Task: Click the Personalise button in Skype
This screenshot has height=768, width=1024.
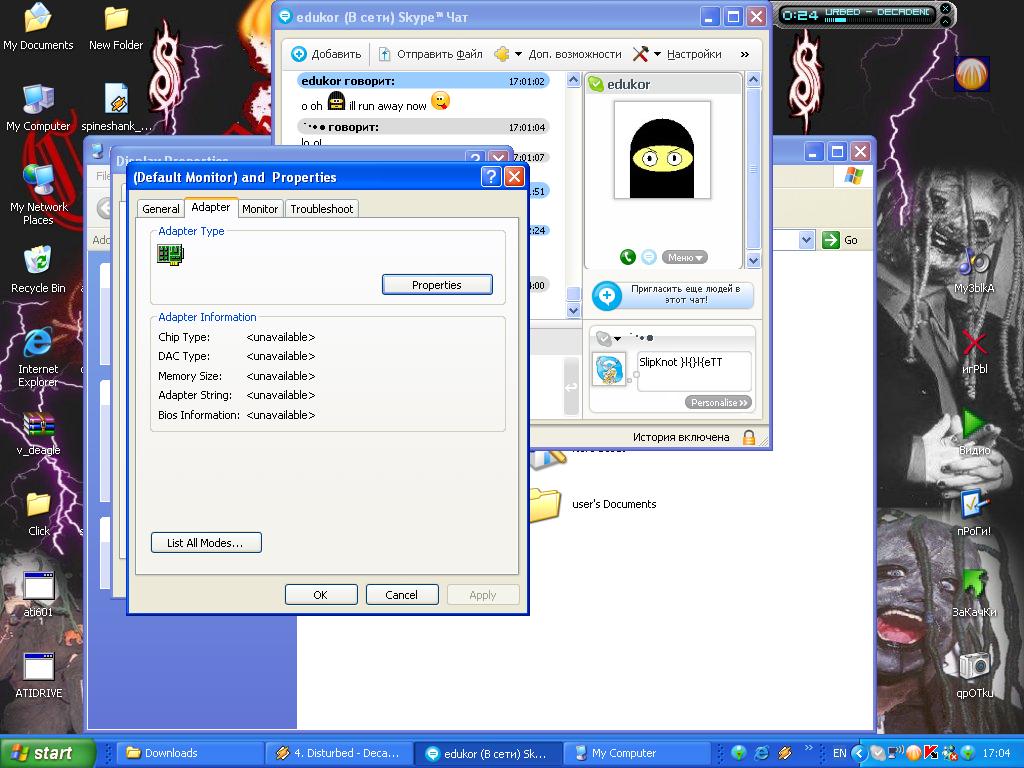Action: click(718, 402)
